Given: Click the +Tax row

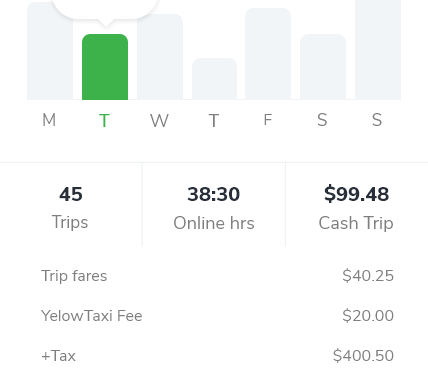Looking at the screenshot, I should [217, 356].
